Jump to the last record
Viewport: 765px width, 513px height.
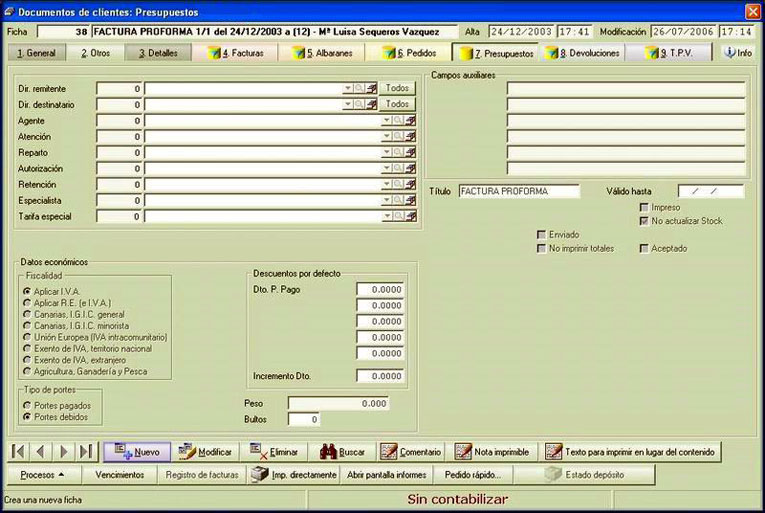(86, 451)
